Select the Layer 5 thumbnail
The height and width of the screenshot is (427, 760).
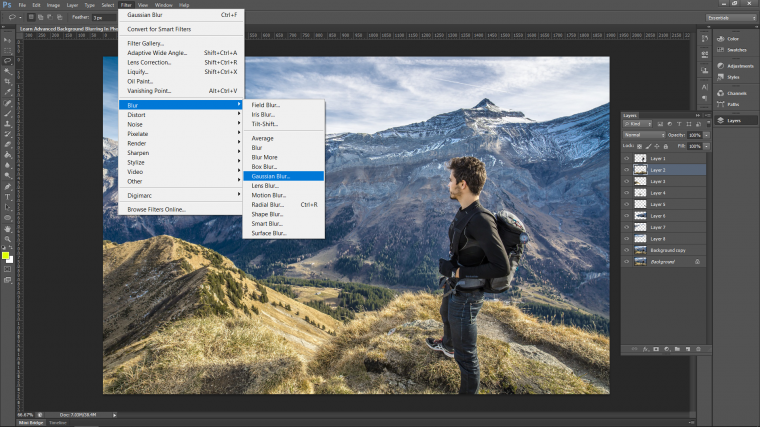[x=640, y=205]
